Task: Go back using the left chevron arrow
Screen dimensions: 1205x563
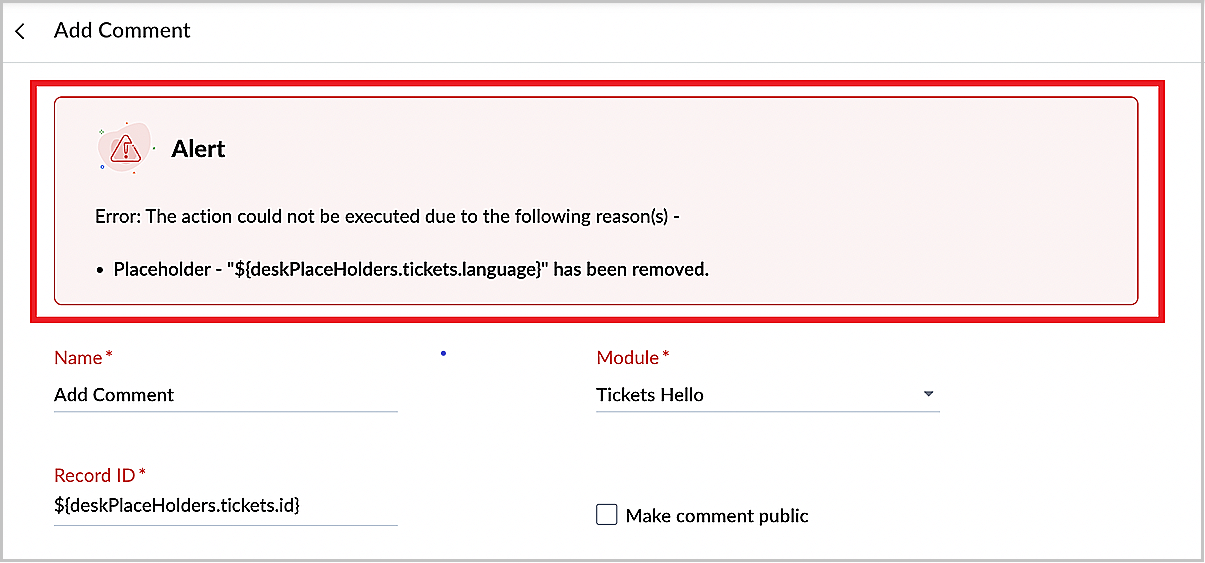Action: click(21, 32)
